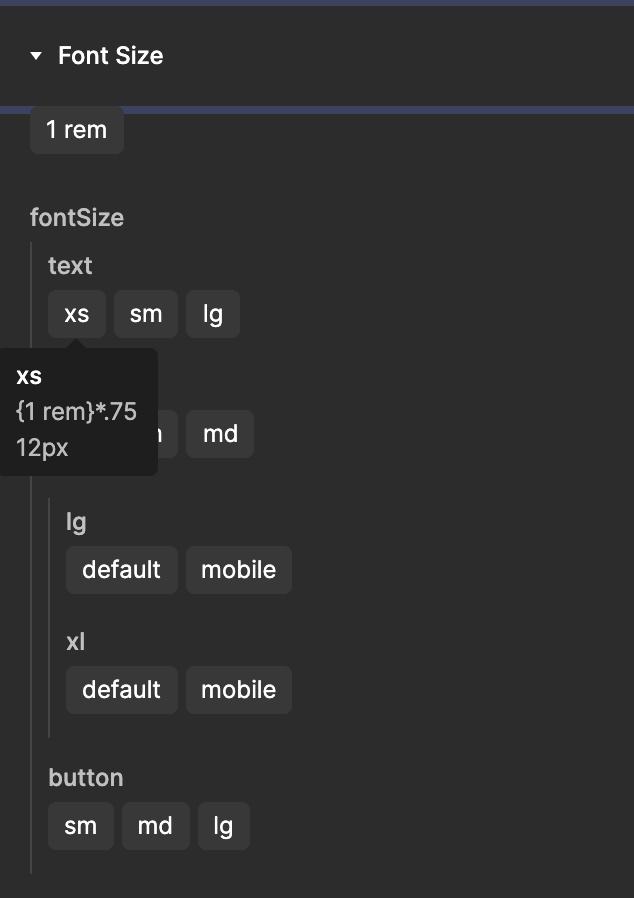Click the text group label
634x898 pixels.
pyautogui.click(x=69, y=265)
